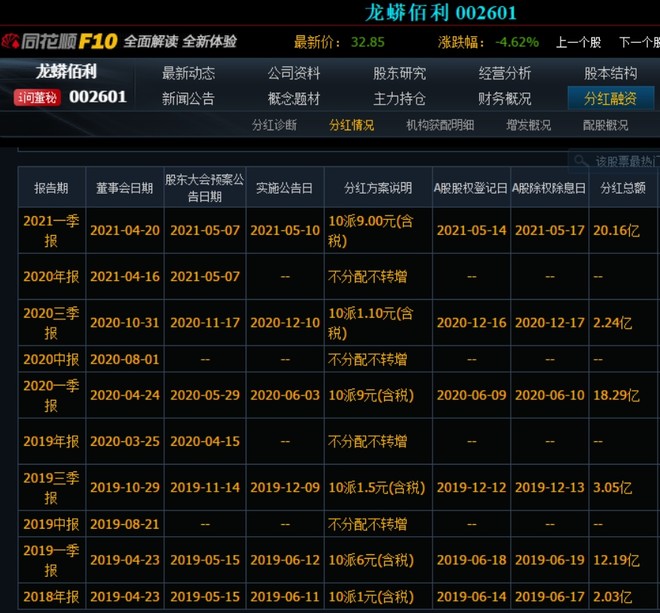The image size is (660, 613).
Task: Click the 2021-05-17 ex-dividend date cell
Action: [549, 230]
